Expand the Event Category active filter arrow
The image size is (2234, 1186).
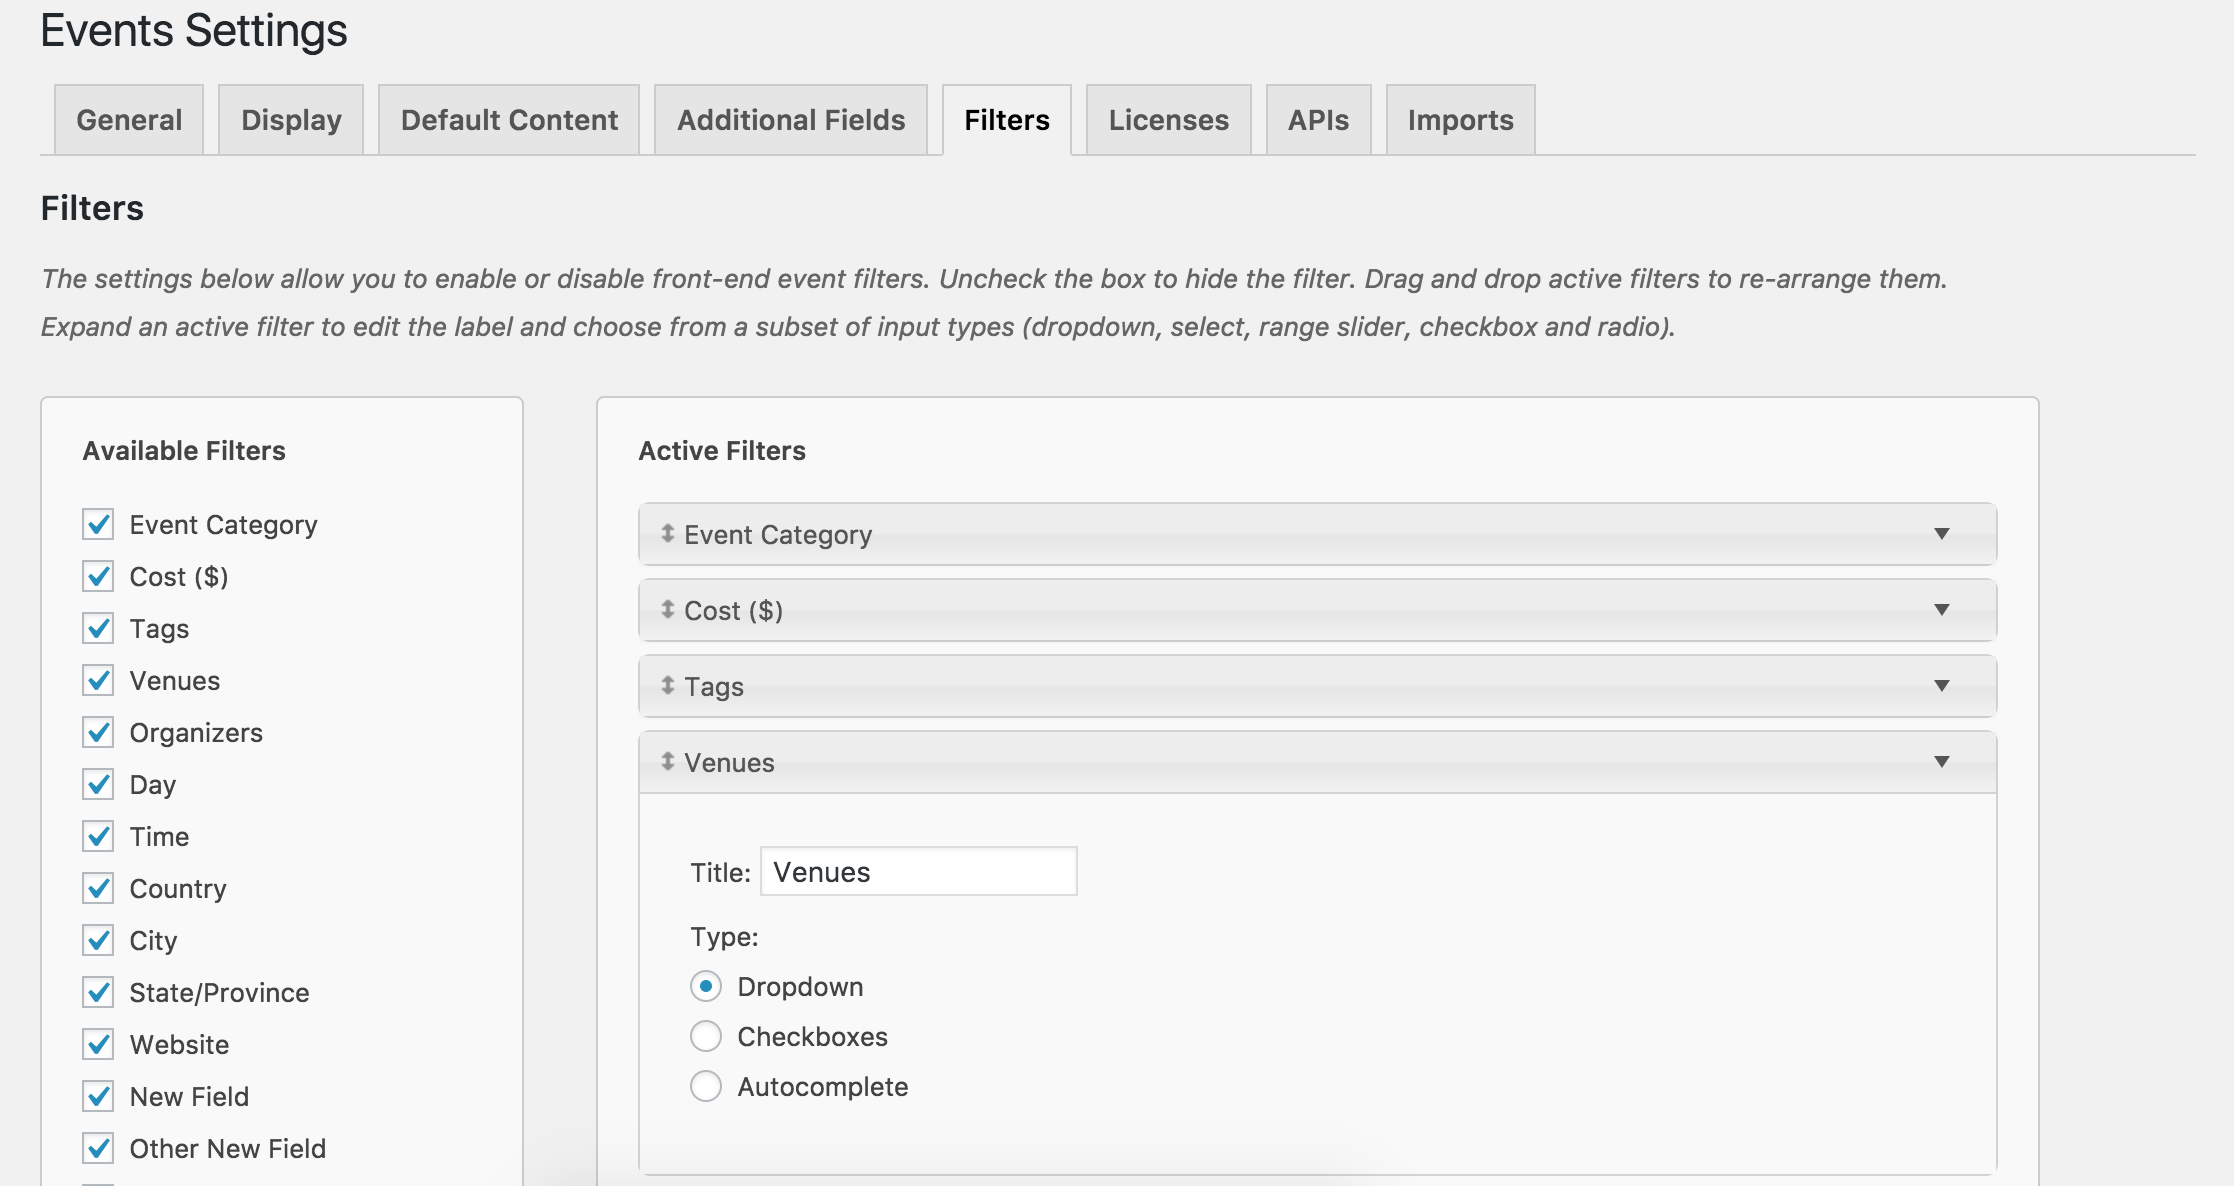click(x=1941, y=534)
